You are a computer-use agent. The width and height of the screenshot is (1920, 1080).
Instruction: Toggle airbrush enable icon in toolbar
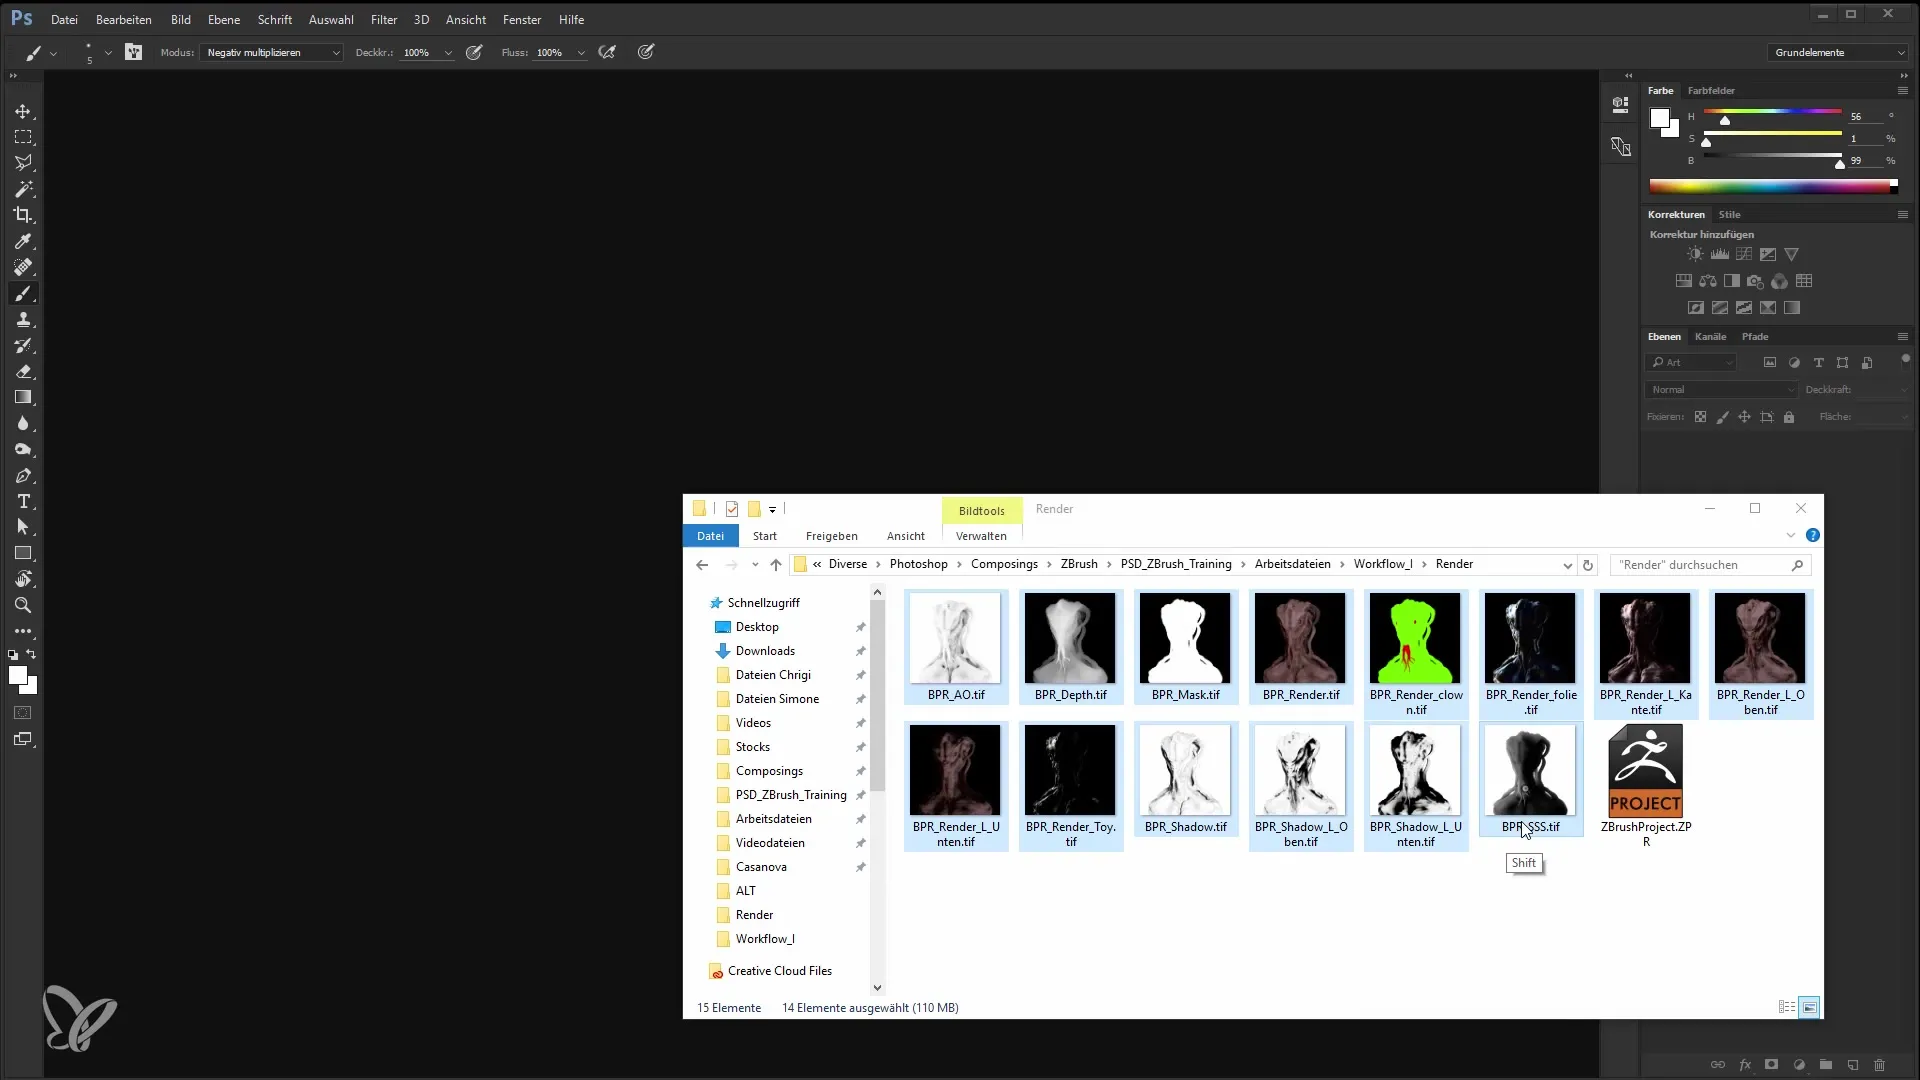[609, 53]
